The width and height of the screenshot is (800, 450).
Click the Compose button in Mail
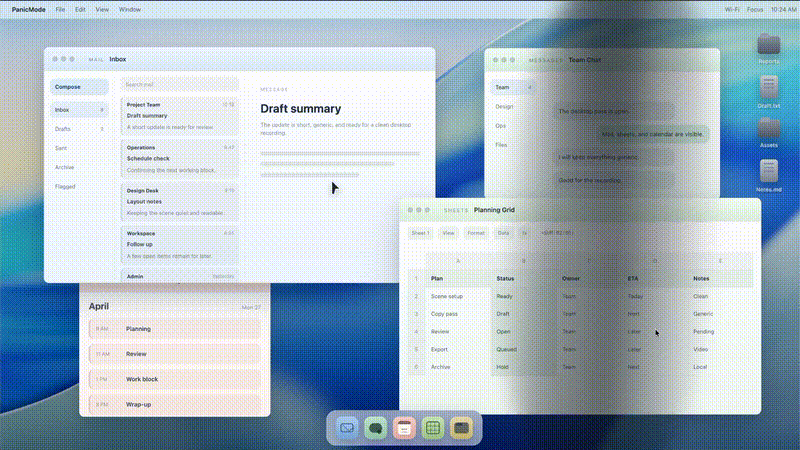pos(79,87)
